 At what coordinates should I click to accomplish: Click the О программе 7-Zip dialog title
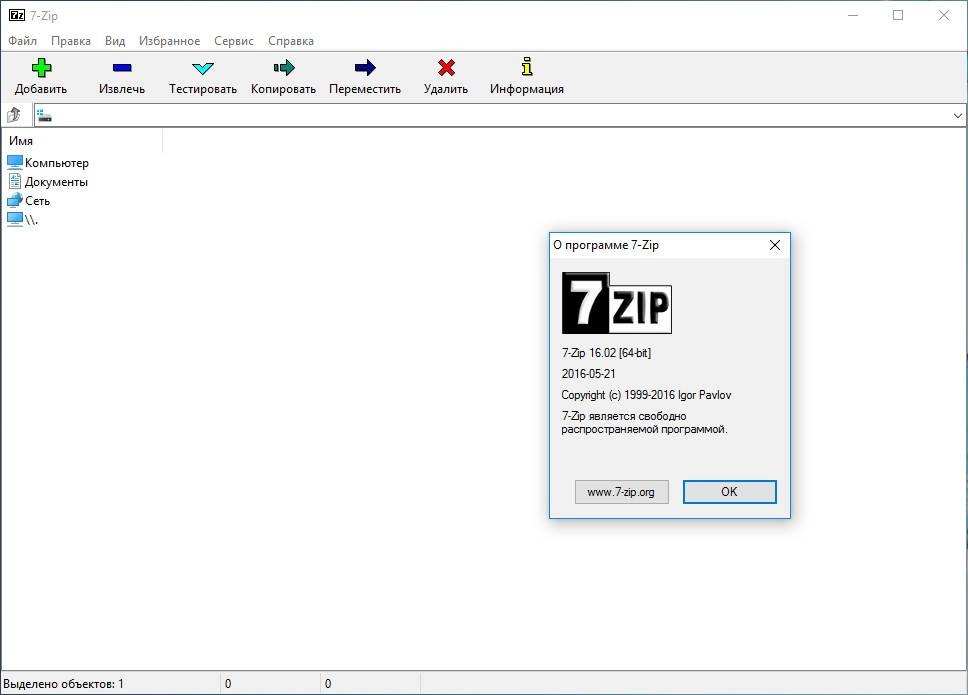[606, 245]
